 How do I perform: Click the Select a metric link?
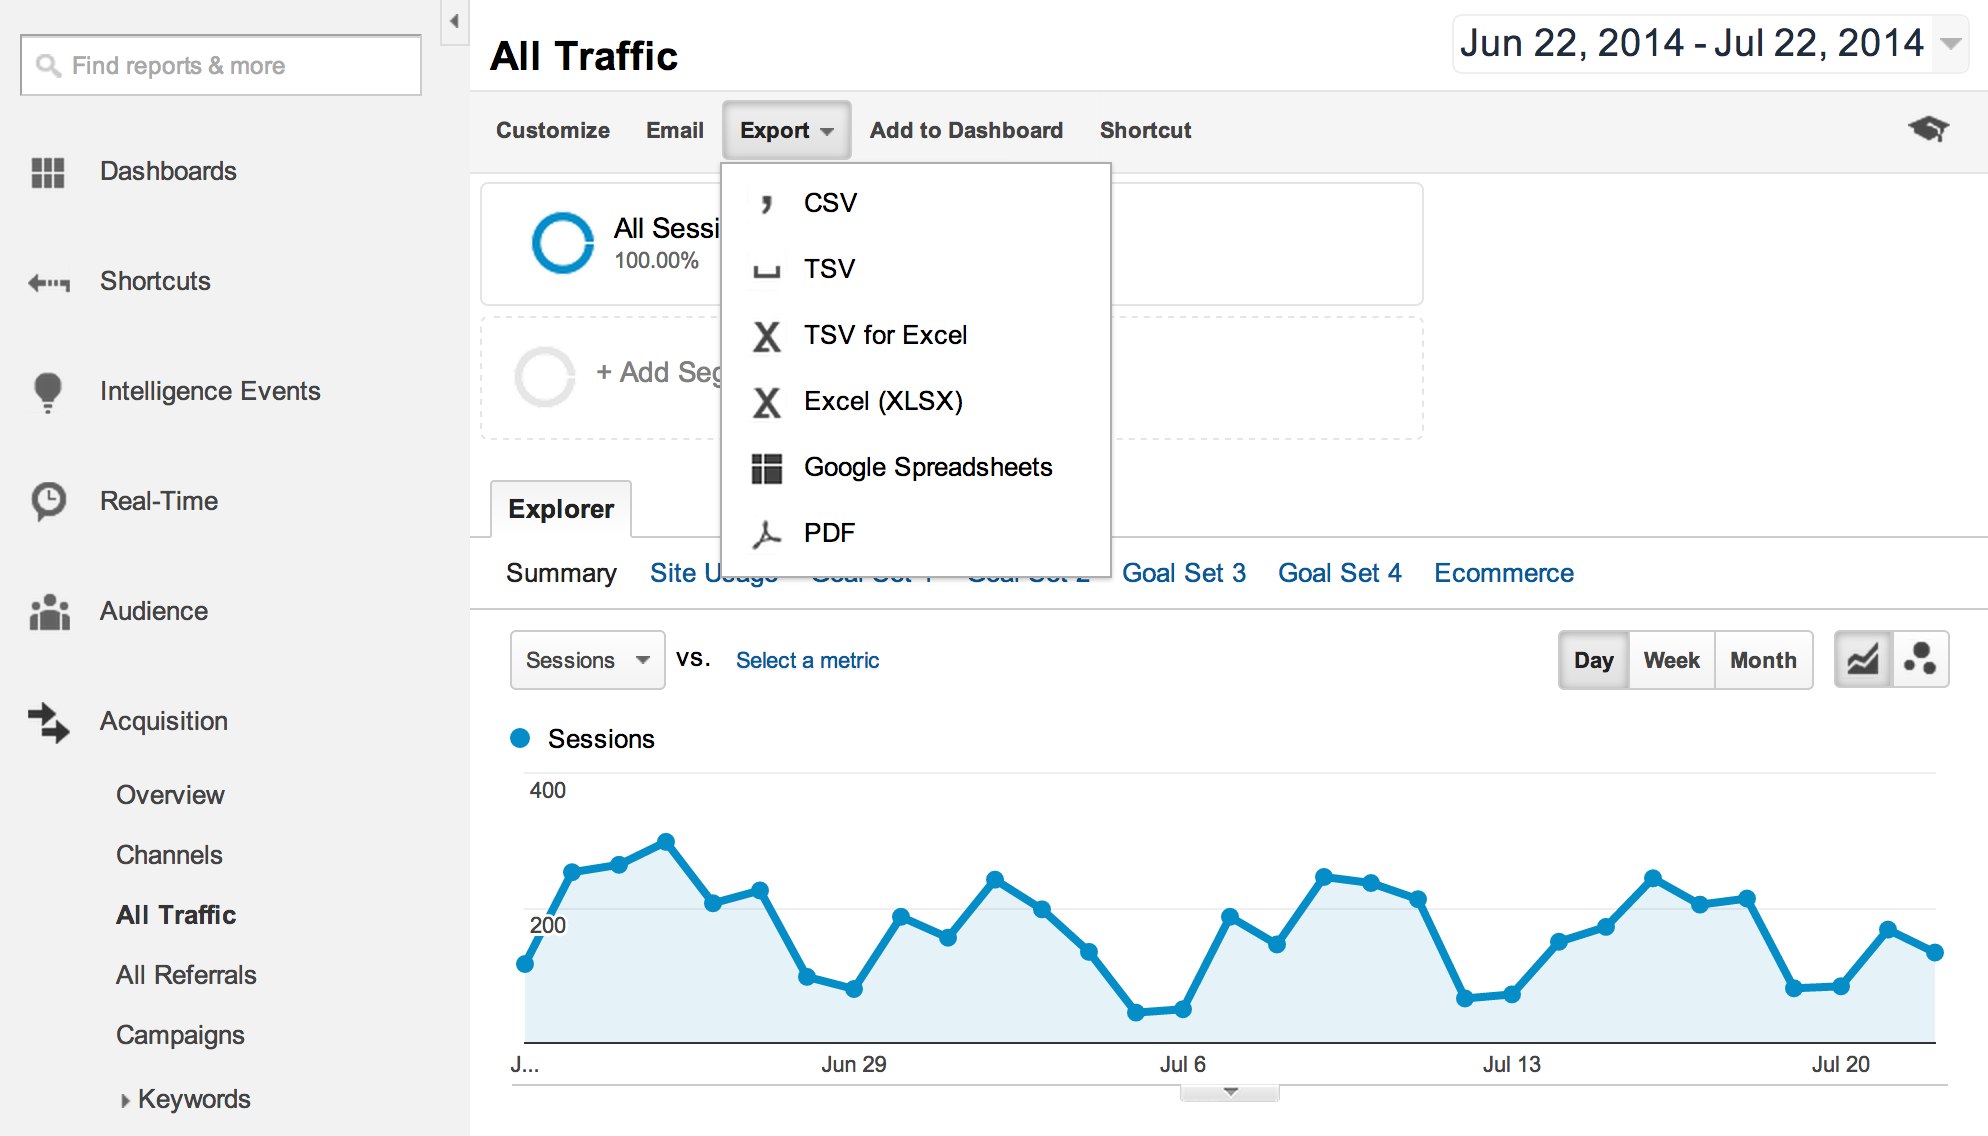coord(807,660)
